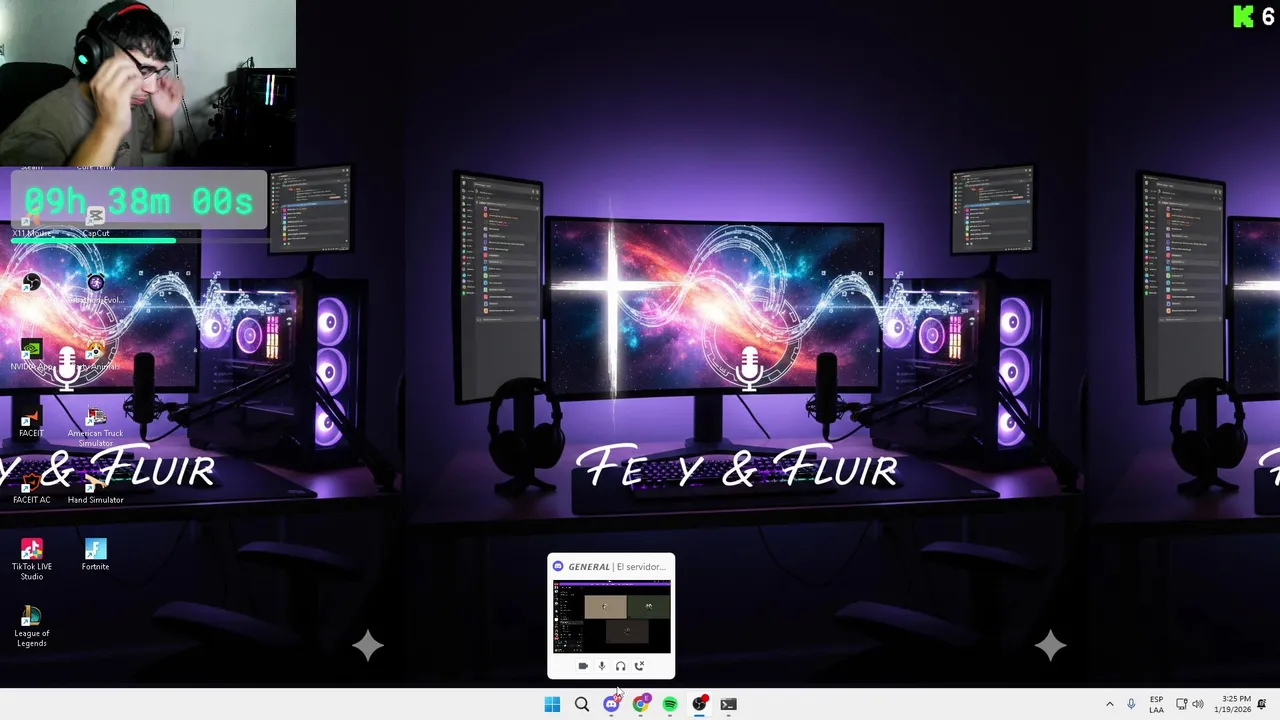Open the notifications bell icon
The image size is (1280, 720).
tap(1262, 704)
